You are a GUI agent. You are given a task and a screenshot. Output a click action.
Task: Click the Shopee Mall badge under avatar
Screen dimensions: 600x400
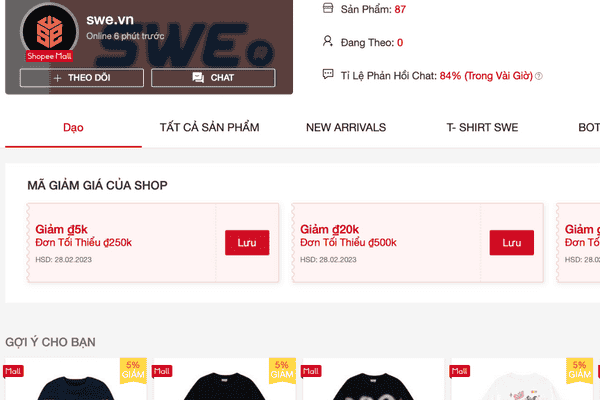point(49,56)
